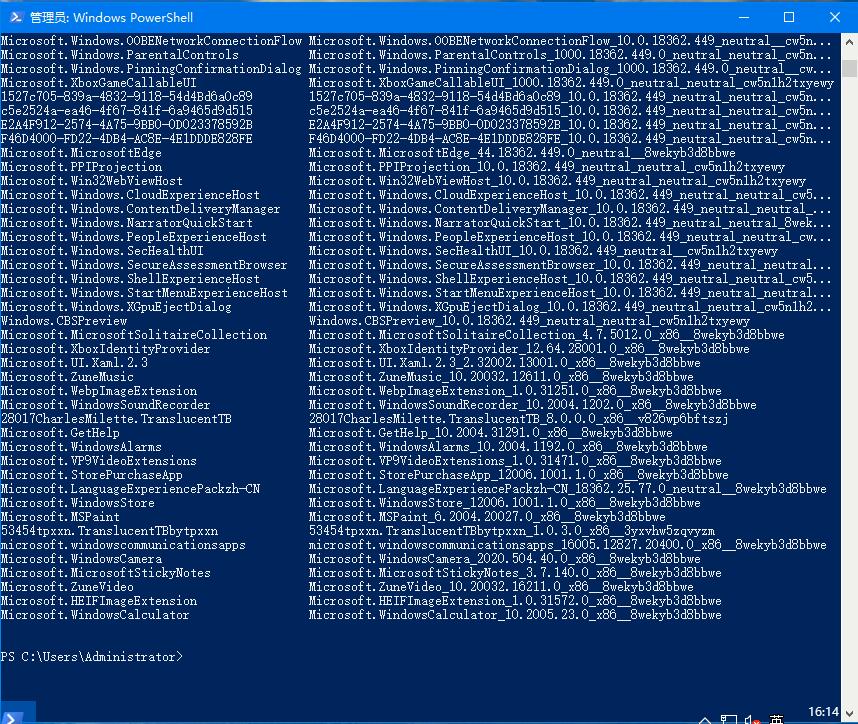
Task: Minimize the PowerShell window
Action: 742,17
